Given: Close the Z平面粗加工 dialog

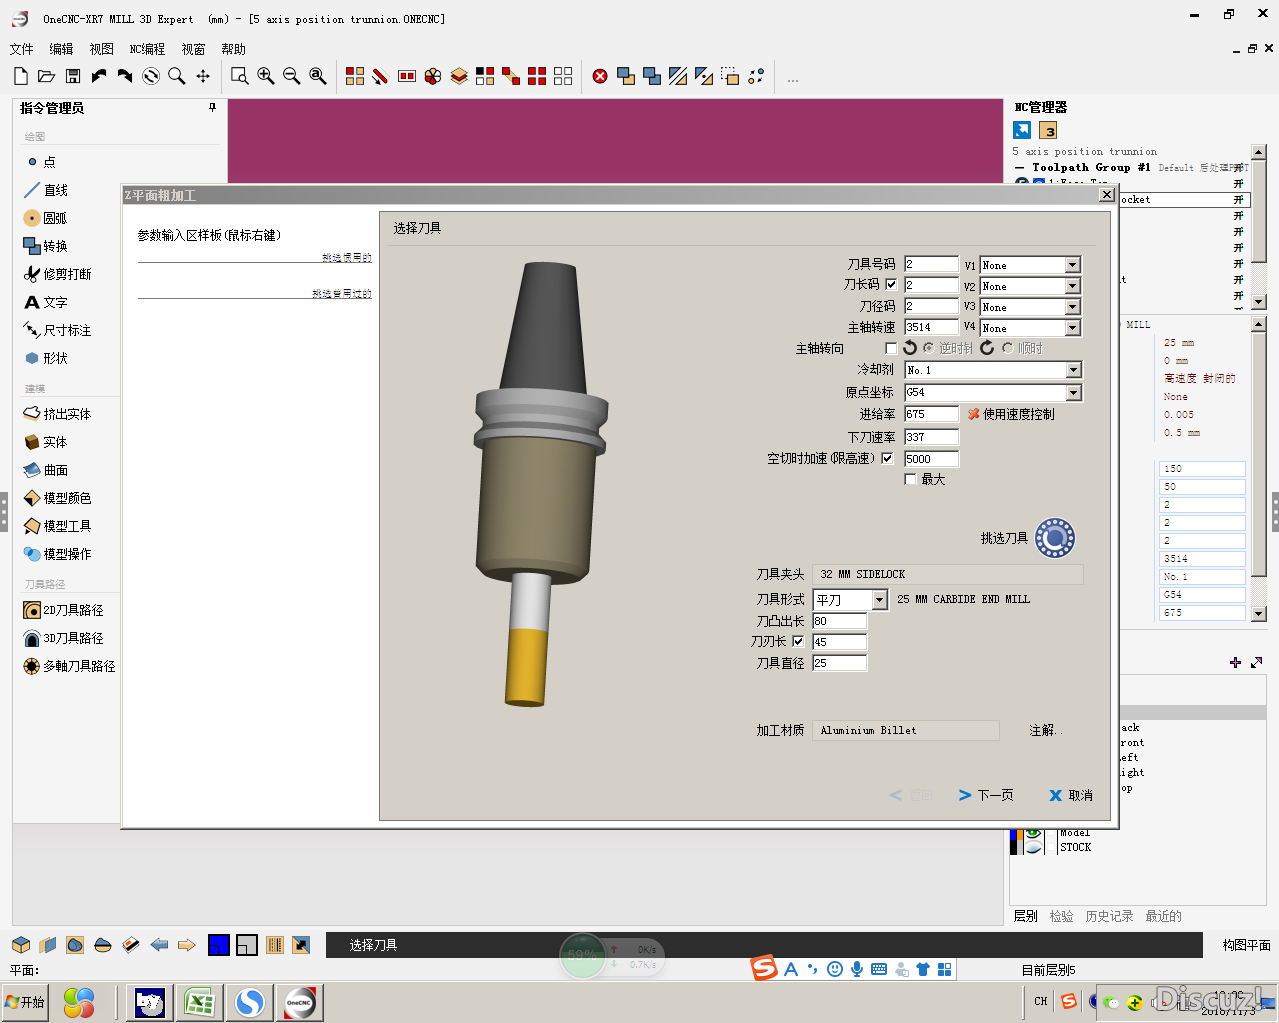Looking at the screenshot, I should (1106, 195).
